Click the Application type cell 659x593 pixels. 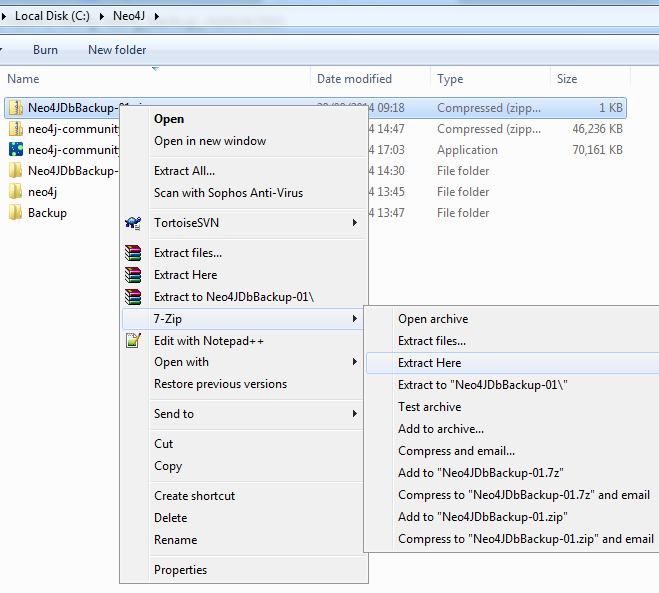pyautogui.click(x=467, y=150)
